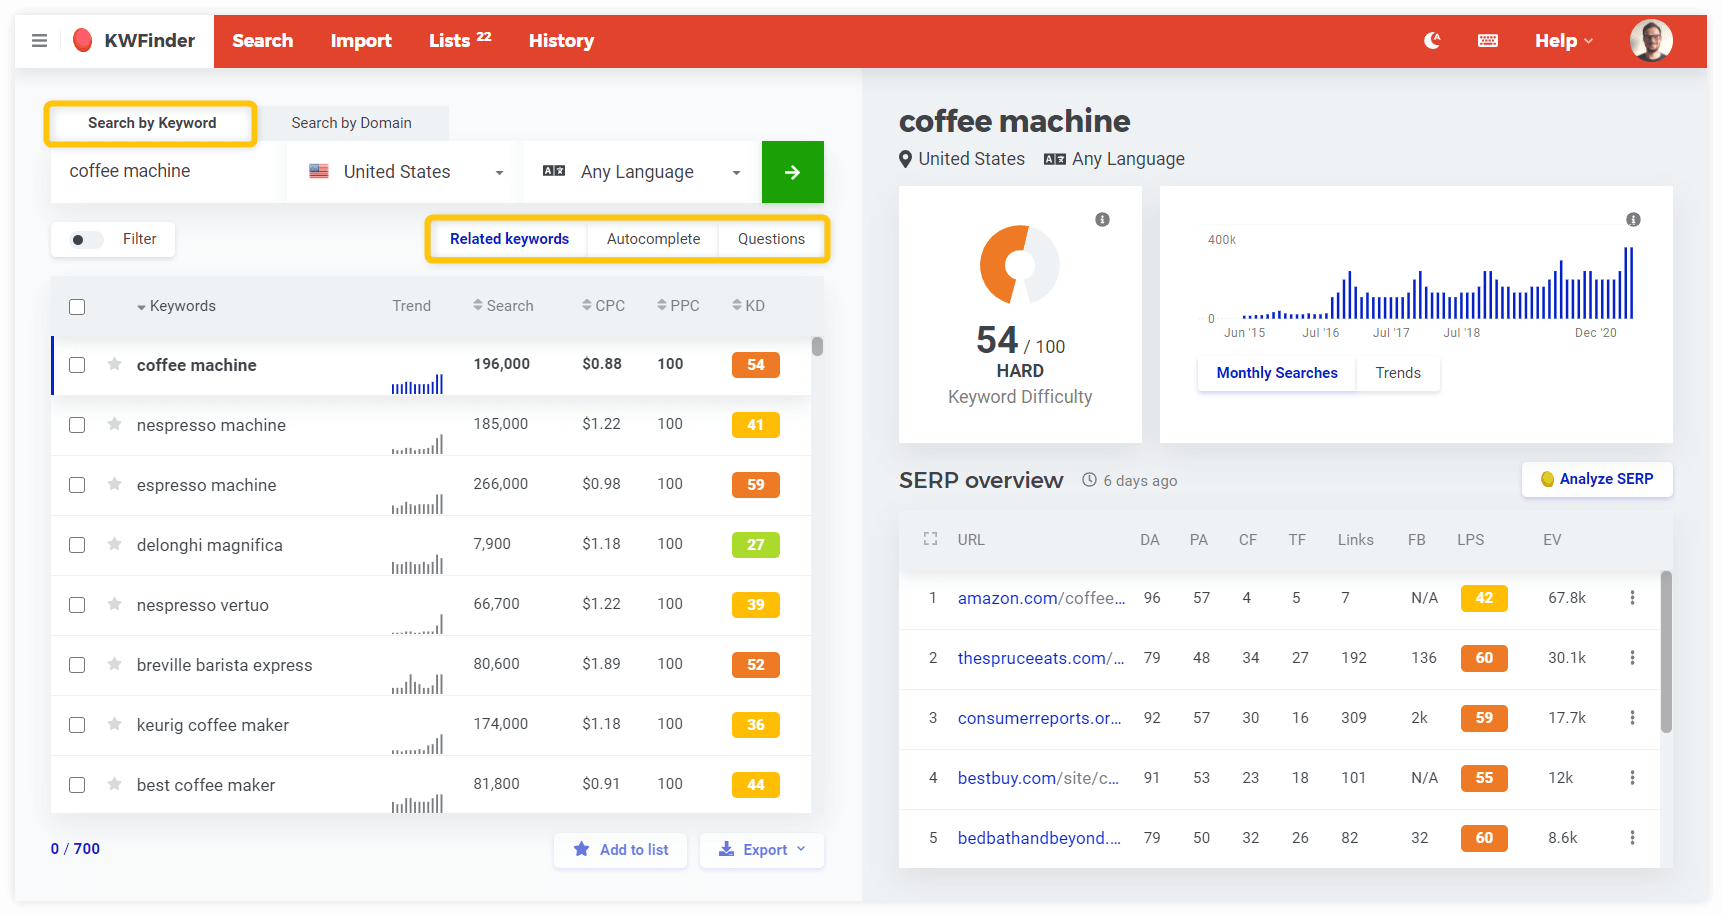Click green arrow search button
The image size is (1722, 916).
pos(793,172)
